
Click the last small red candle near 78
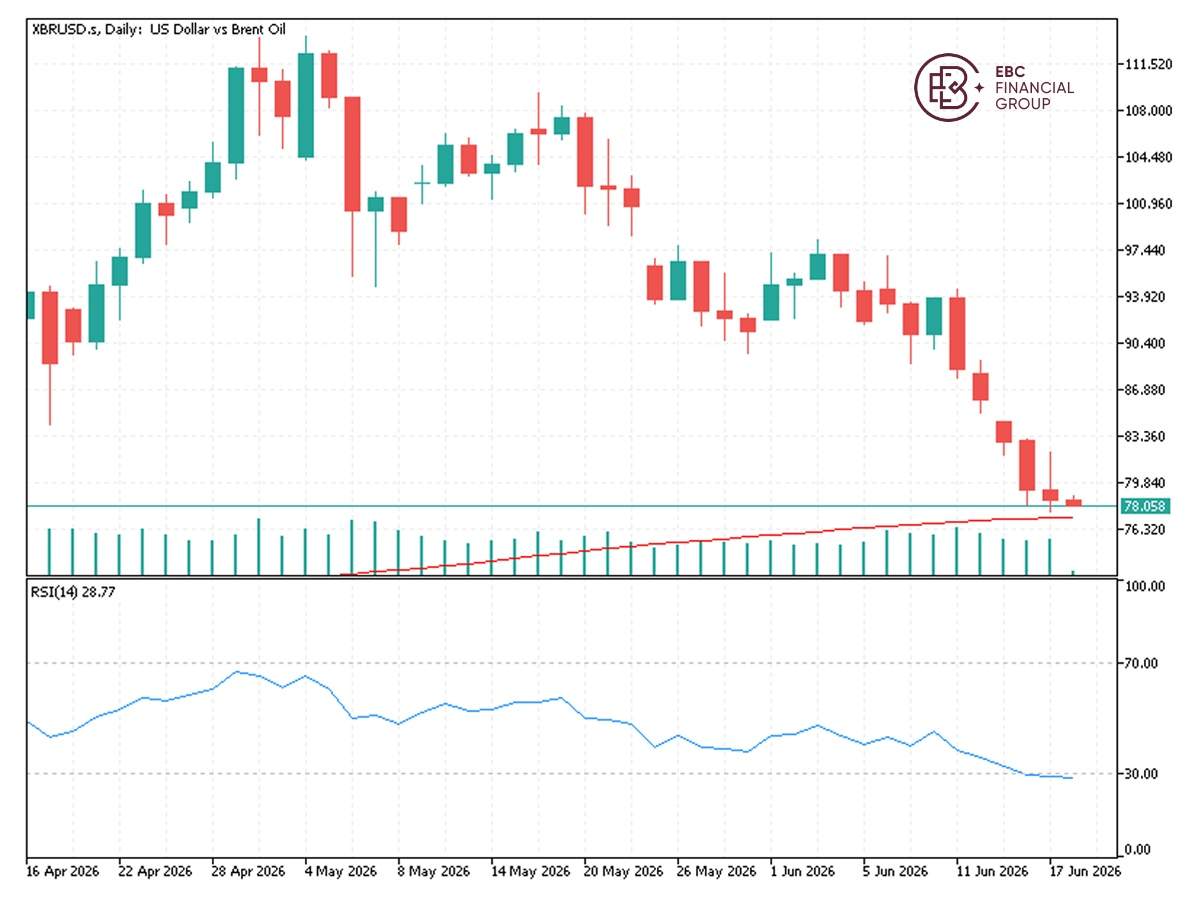pyautogui.click(x=1073, y=502)
